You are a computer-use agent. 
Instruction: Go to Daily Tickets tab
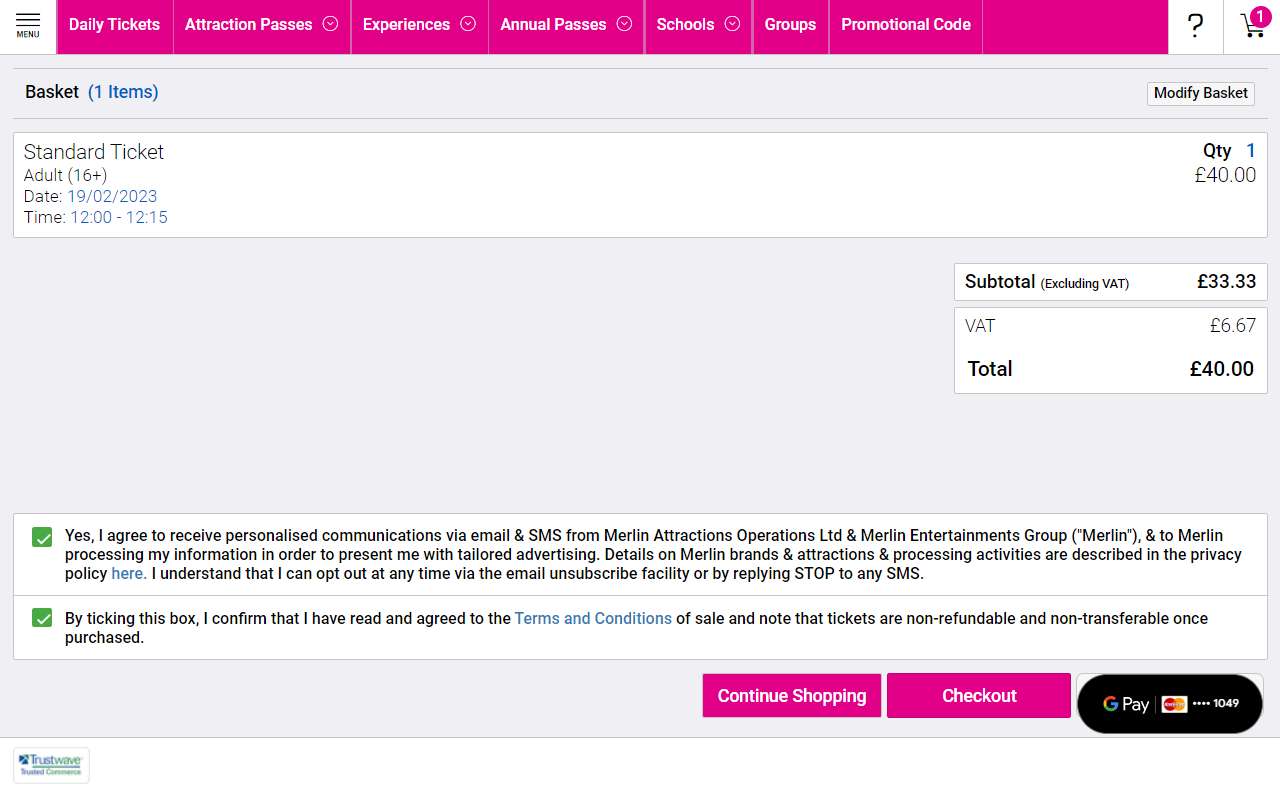(114, 25)
